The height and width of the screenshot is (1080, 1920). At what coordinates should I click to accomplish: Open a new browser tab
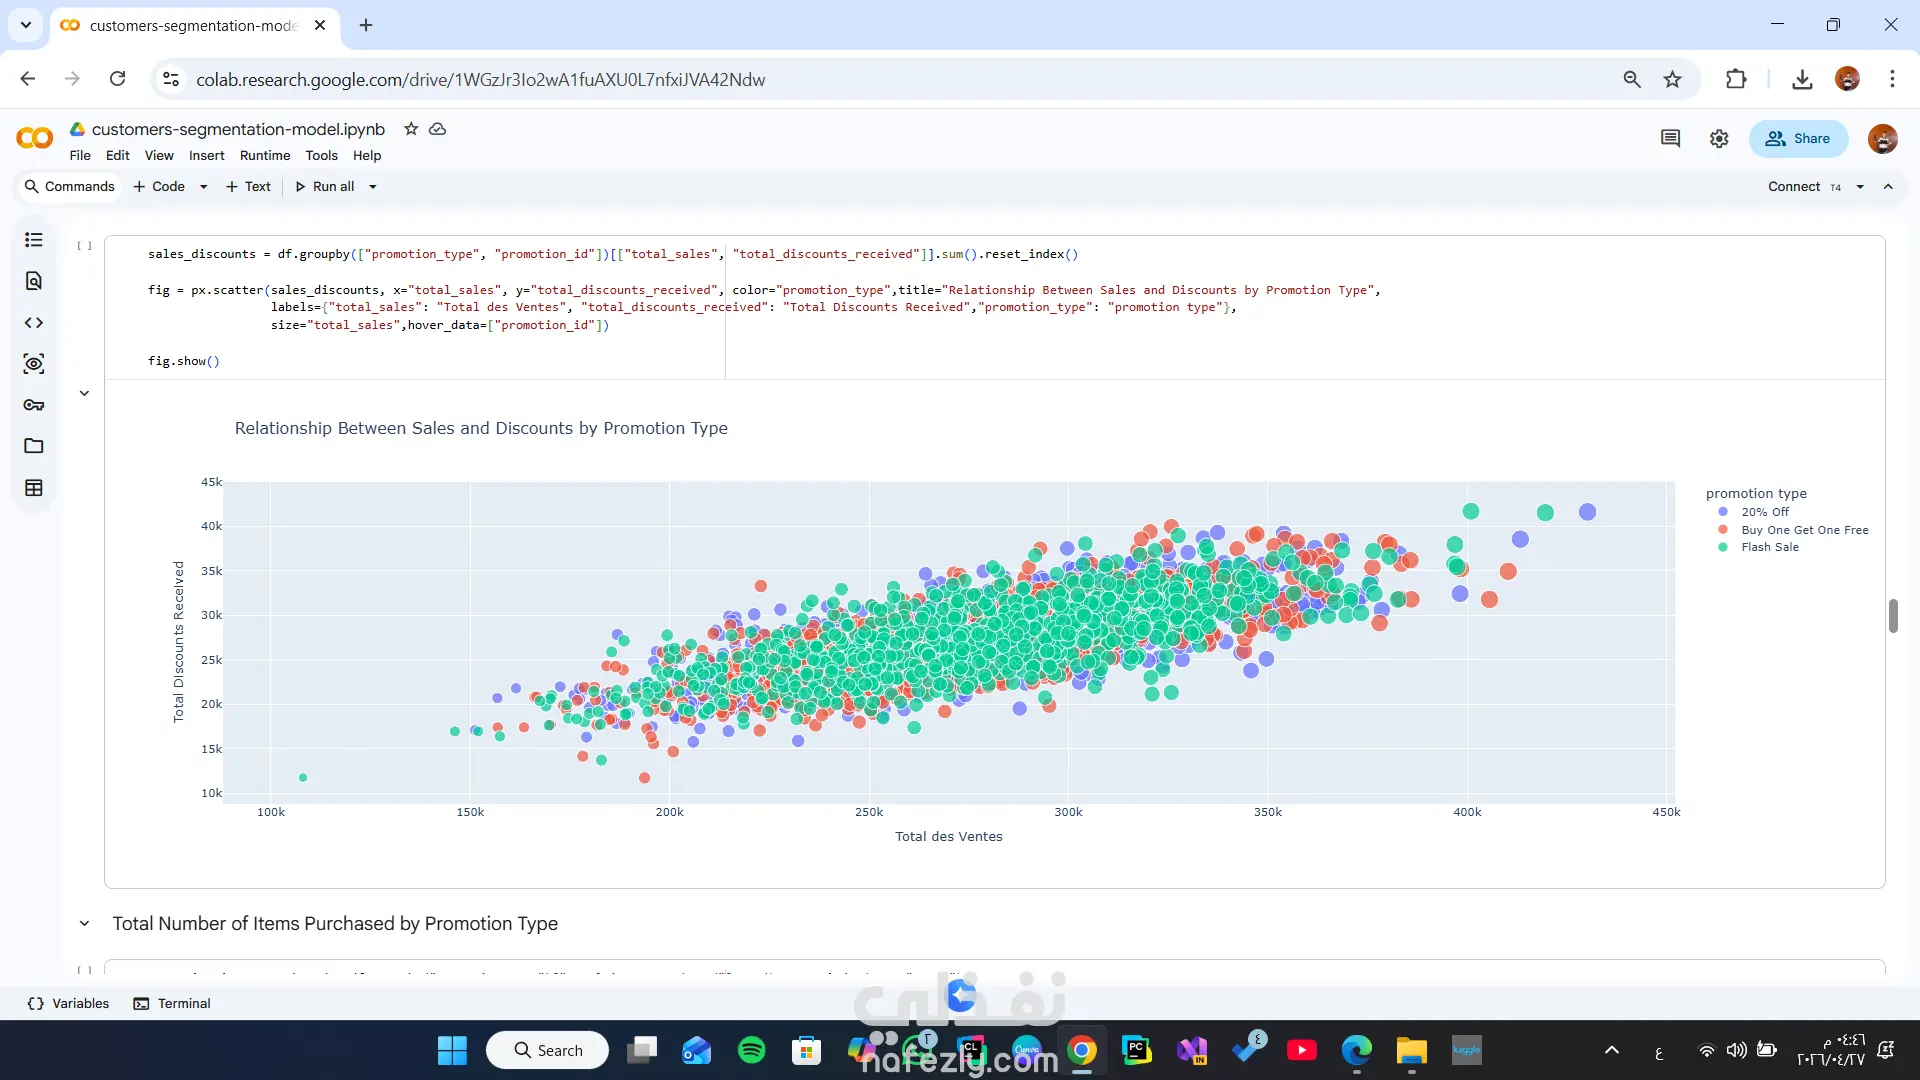tap(366, 25)
